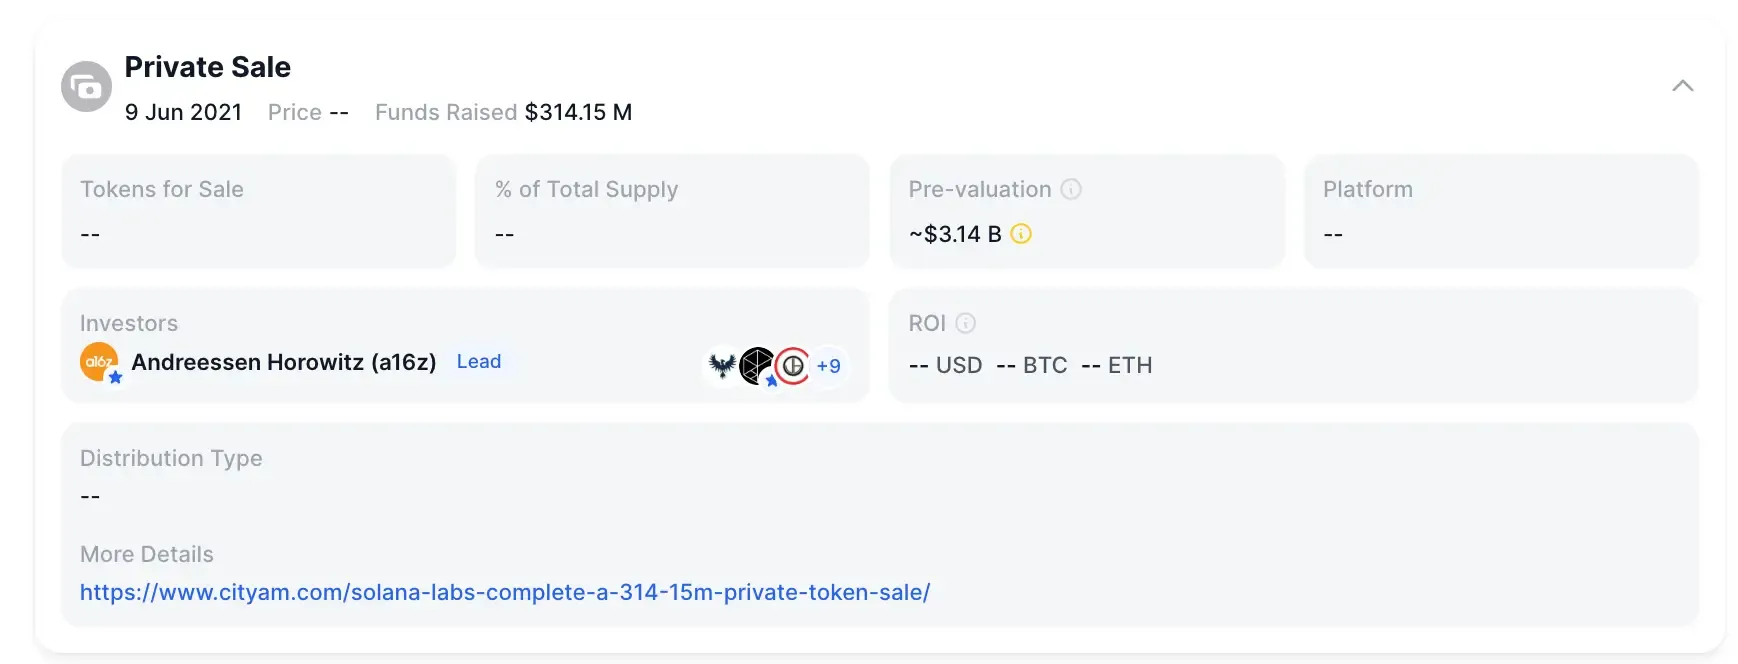Image resolution: width=1738 pixels, height=664 pixels.
Task: Click the orange a16z investor logo
Action: [99, 362]
